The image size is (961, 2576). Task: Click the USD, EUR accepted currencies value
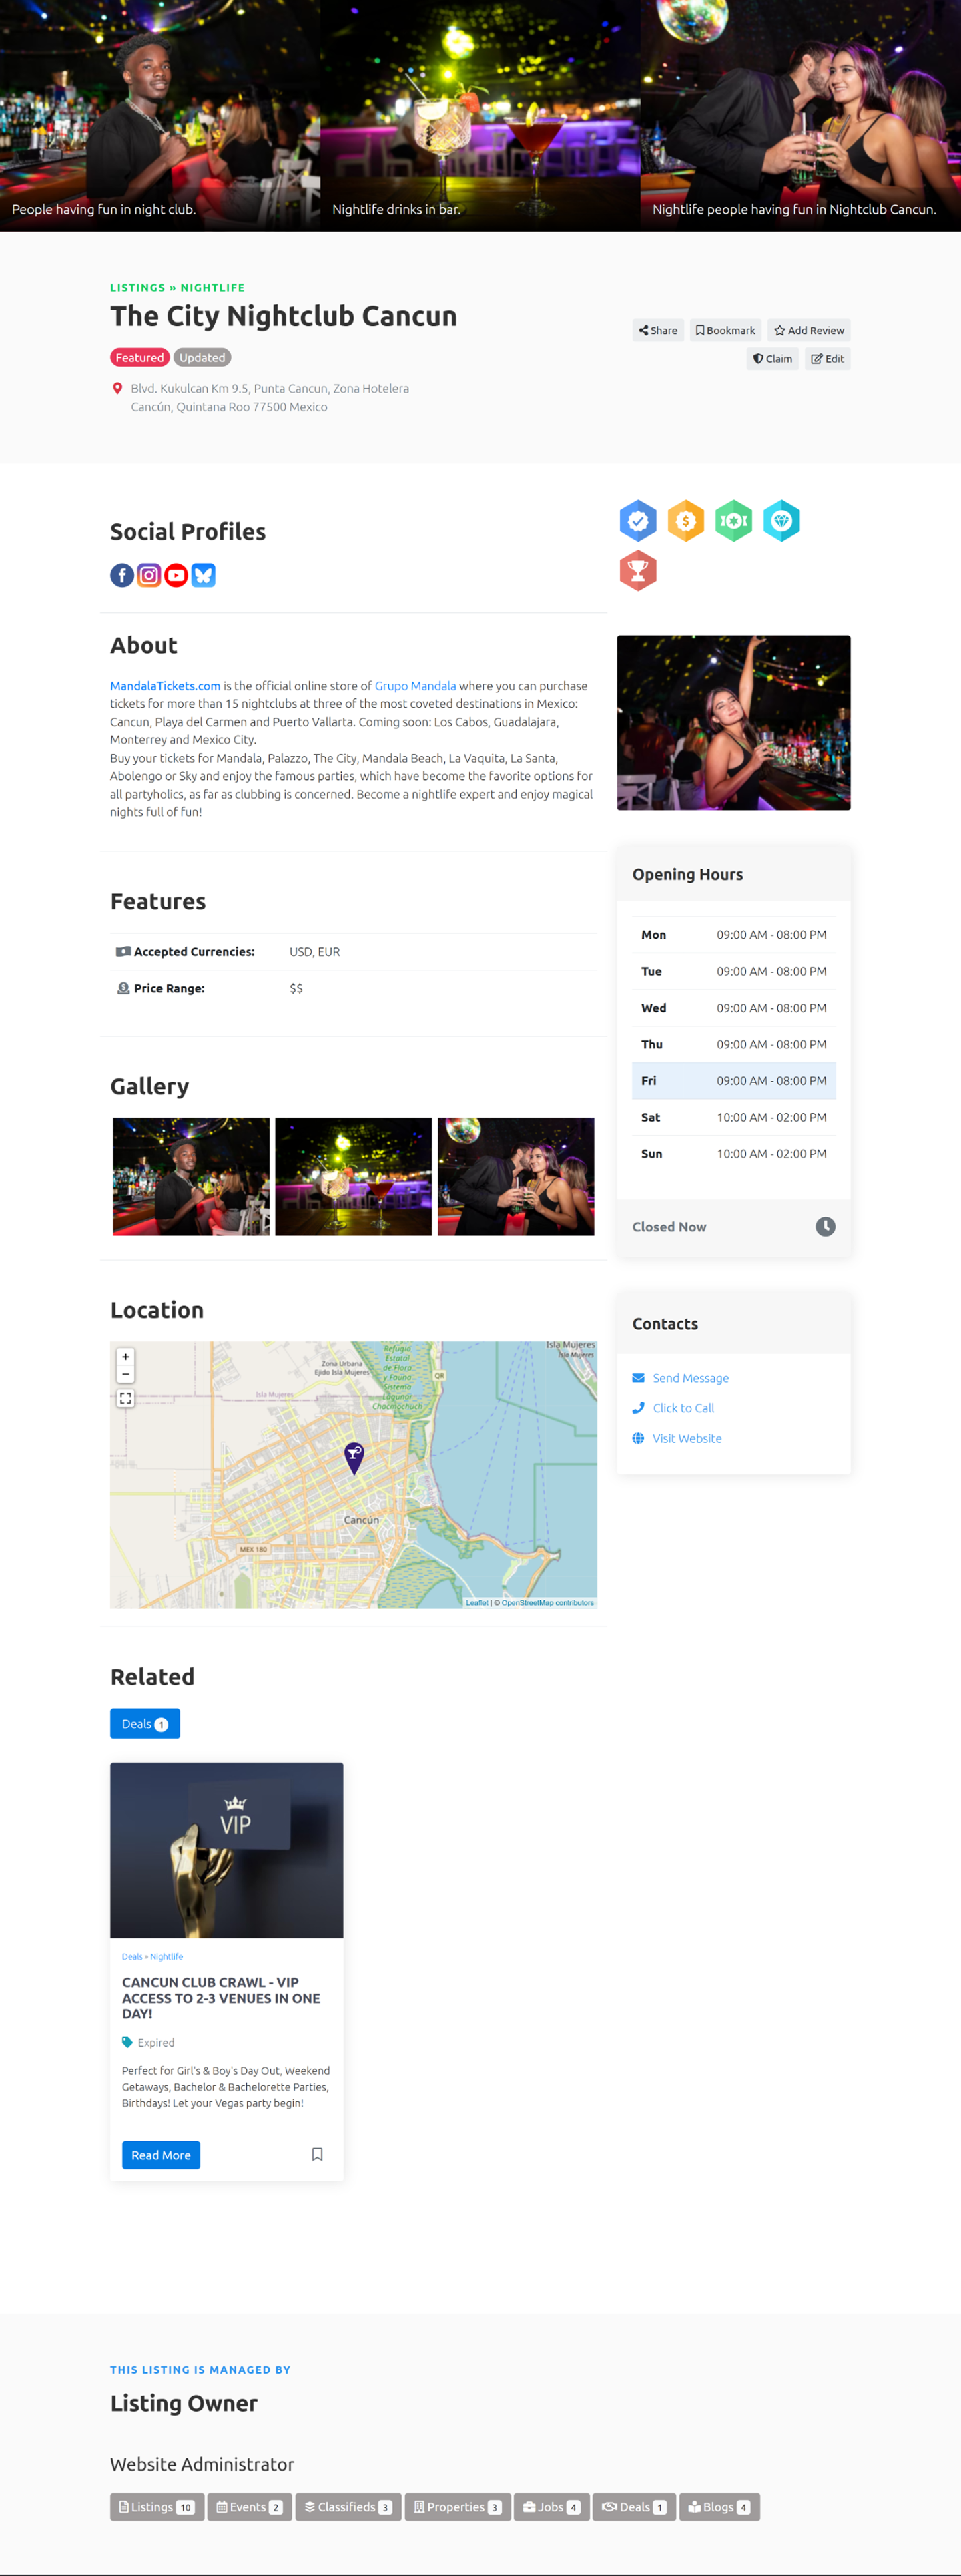(315, 952)
